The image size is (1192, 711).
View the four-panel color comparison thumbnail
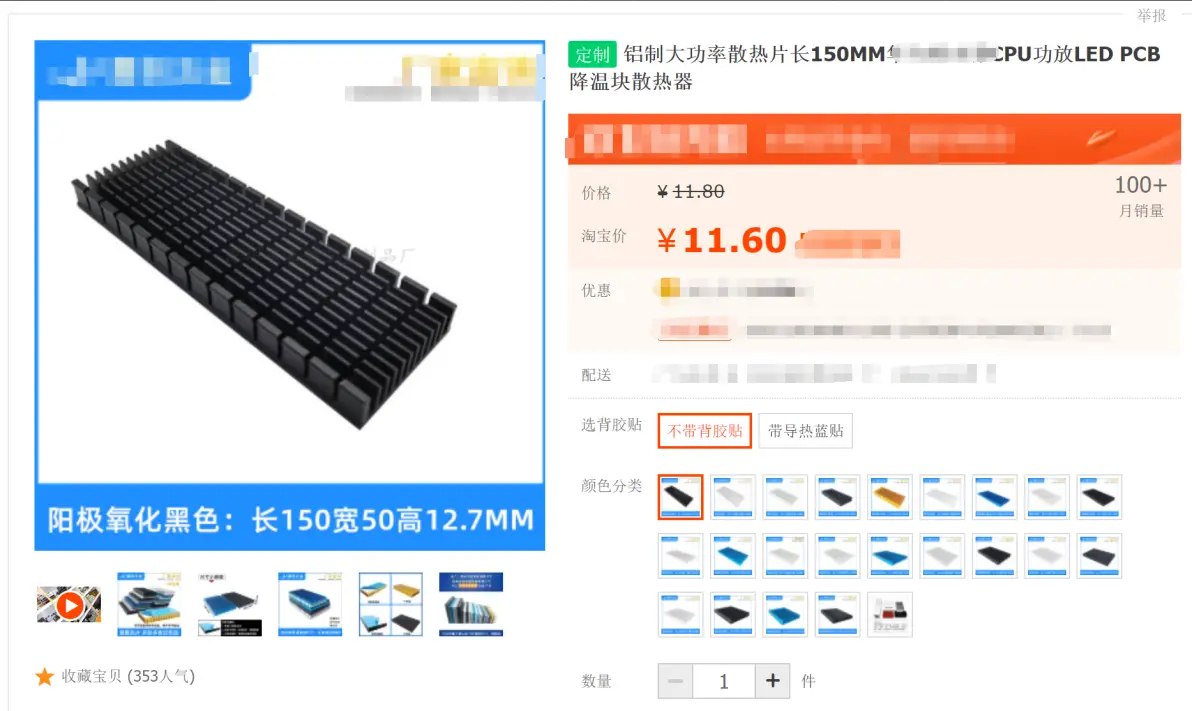pyautogui.click(x=391, y=605)
